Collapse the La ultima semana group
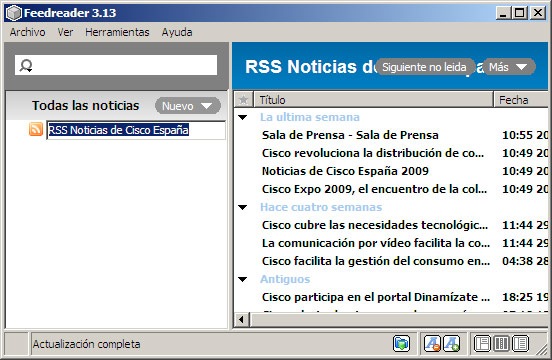 243,117
